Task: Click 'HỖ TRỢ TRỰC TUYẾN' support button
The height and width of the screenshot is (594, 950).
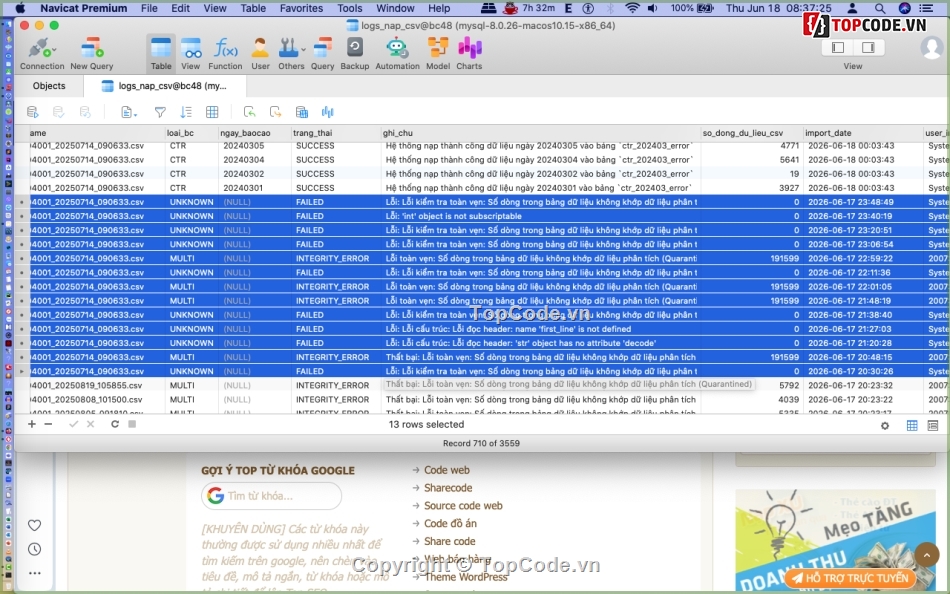Action: [850, 578]
